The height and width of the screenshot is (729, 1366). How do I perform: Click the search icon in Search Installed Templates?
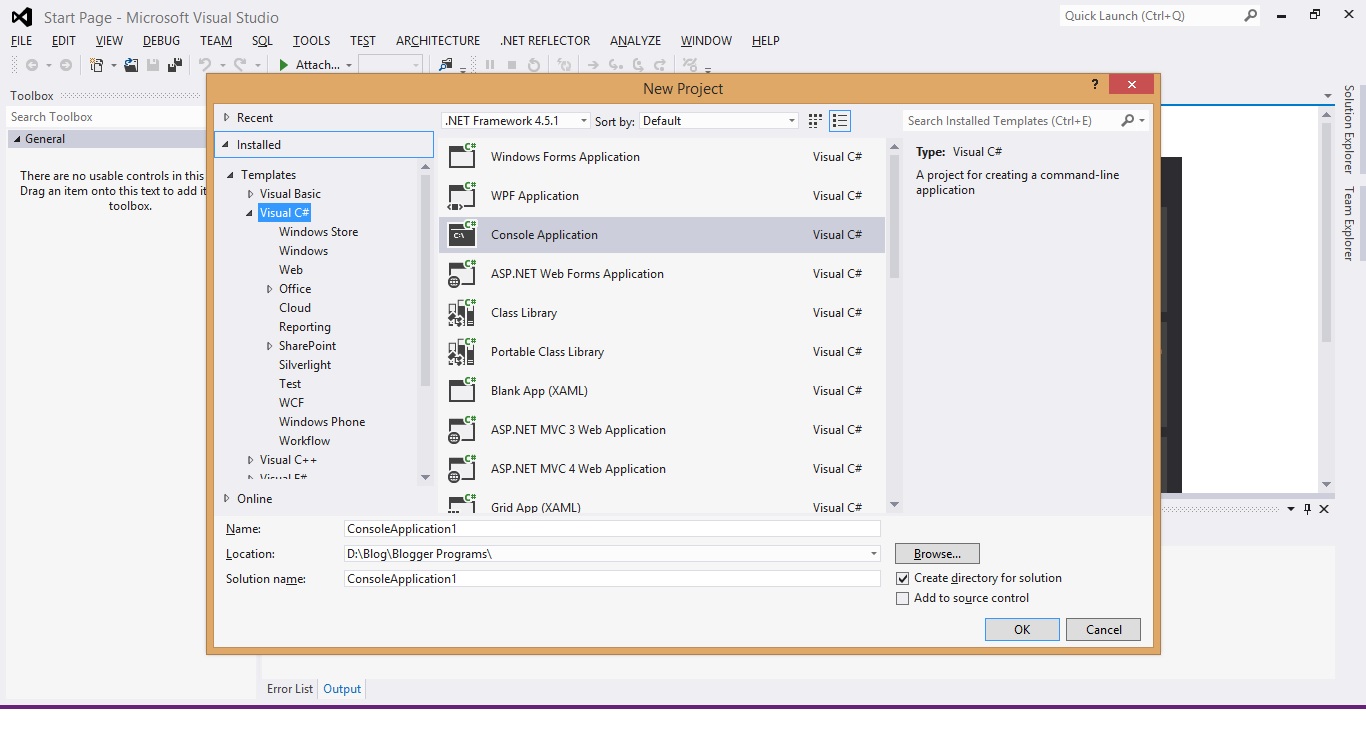1129,120
